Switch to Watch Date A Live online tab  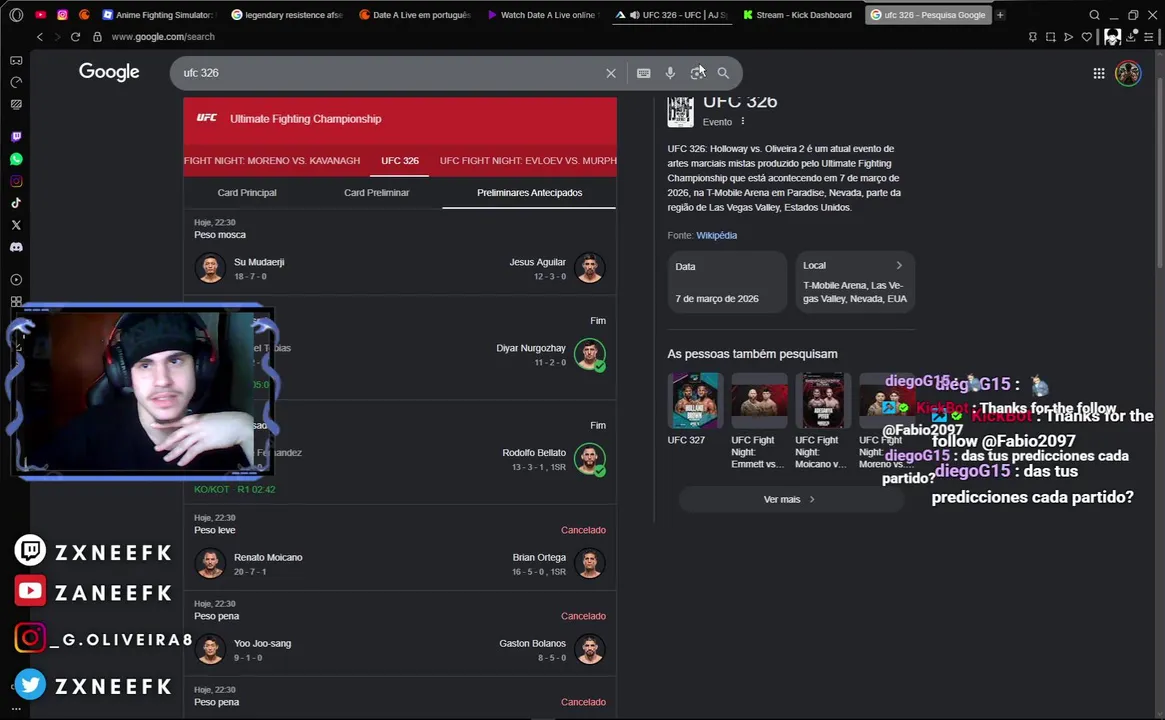pos(544,15)
